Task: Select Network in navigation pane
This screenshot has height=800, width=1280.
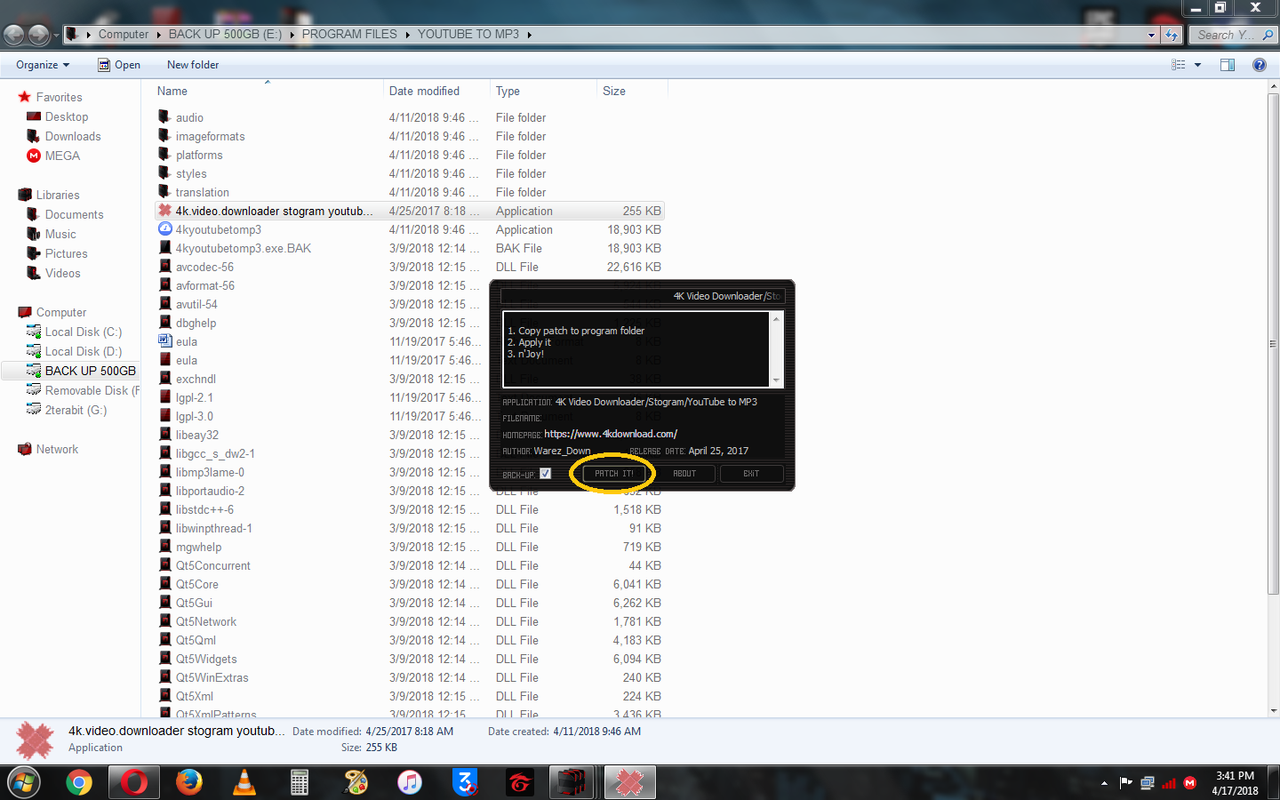Action: pyautogui.click(x=57, y=449)
